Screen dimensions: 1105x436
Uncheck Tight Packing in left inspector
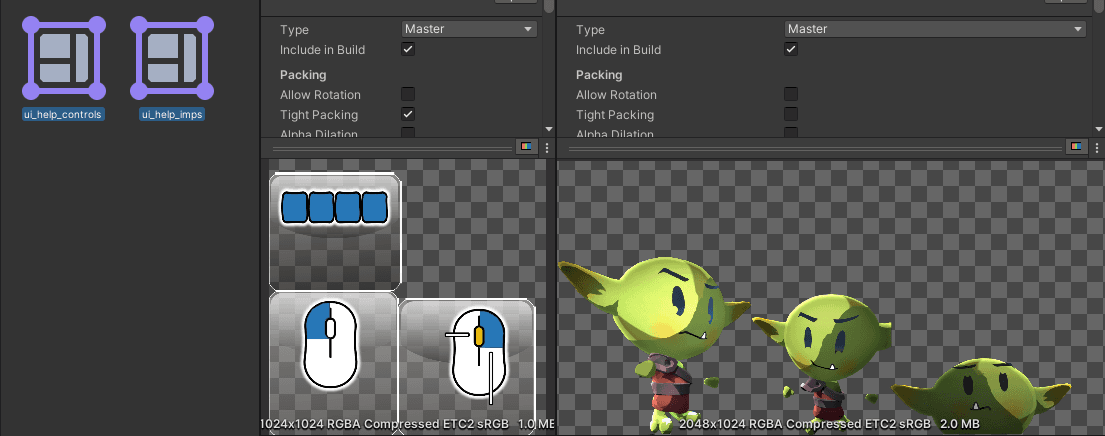(x=407, y=114)
